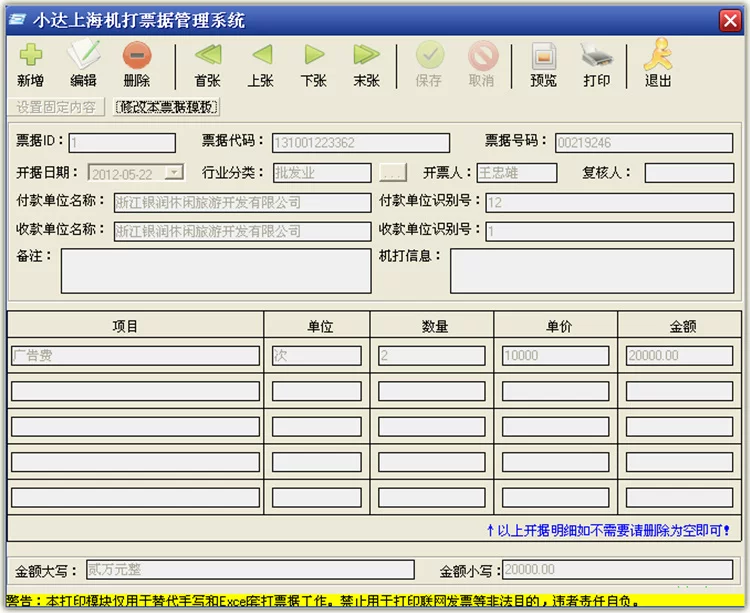
Task: Click the 收款单位识别号 field
Action: (x=610, y=231)
